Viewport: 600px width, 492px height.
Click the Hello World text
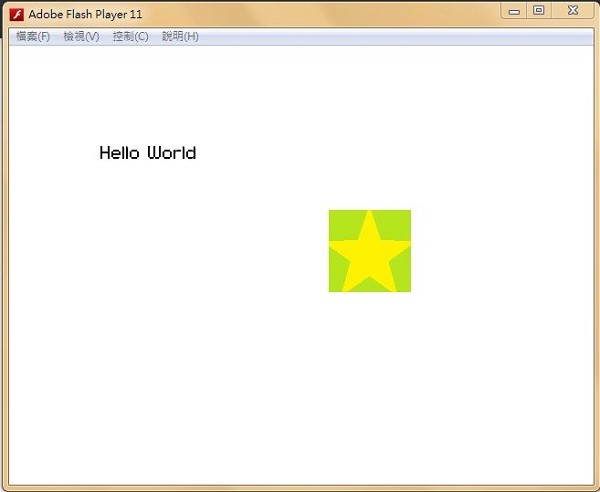coord(148,153)
